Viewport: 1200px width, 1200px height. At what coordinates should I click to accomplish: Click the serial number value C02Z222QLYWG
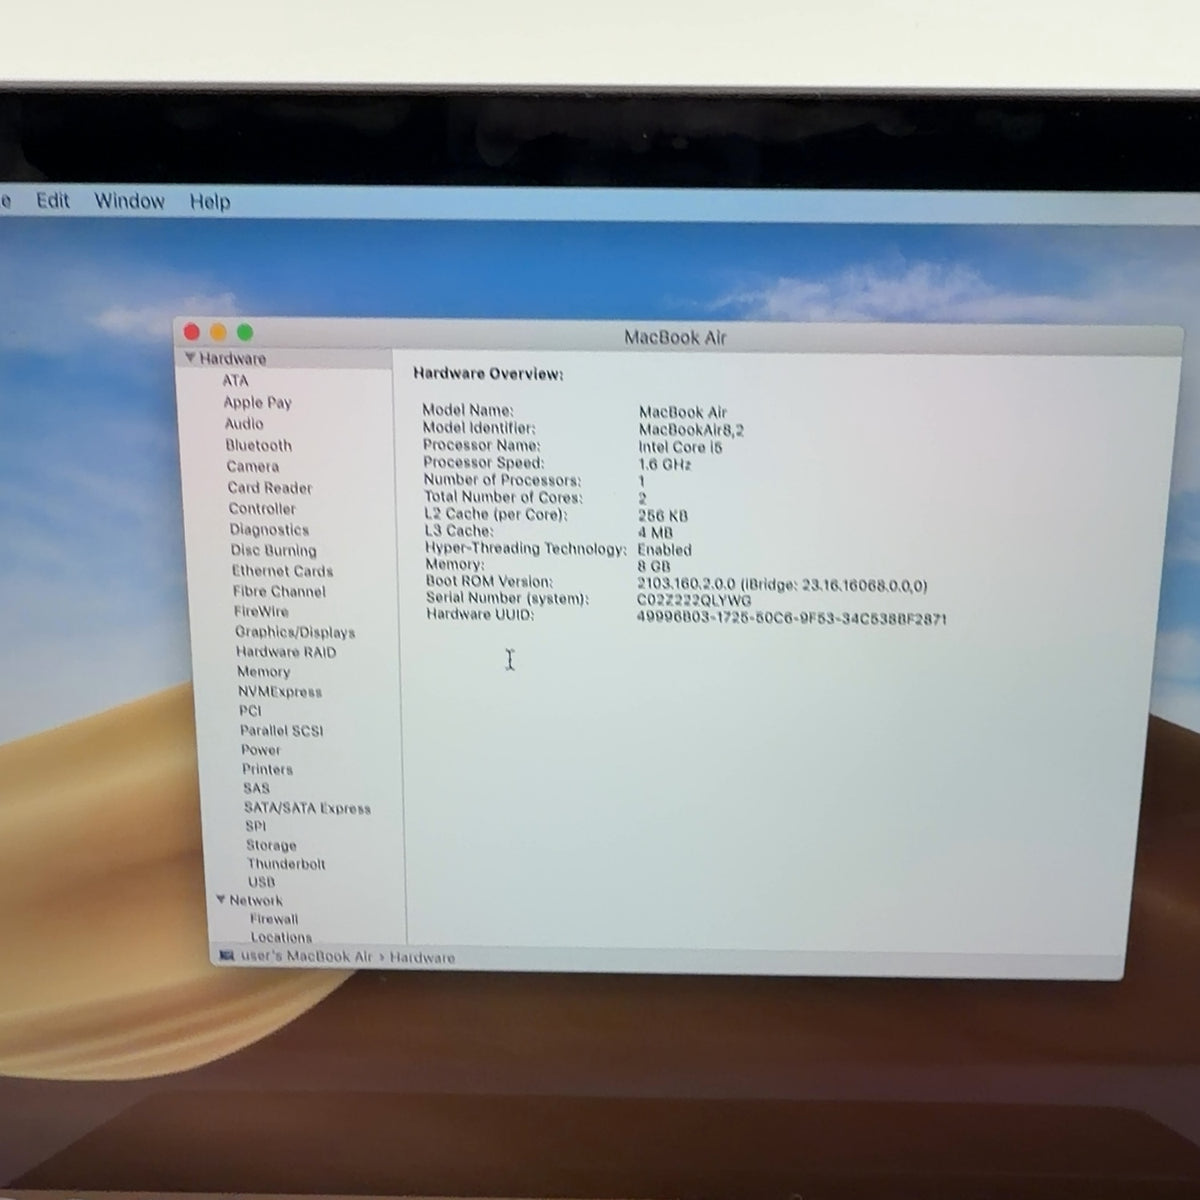pyautogui.click(x=694, y=600)
